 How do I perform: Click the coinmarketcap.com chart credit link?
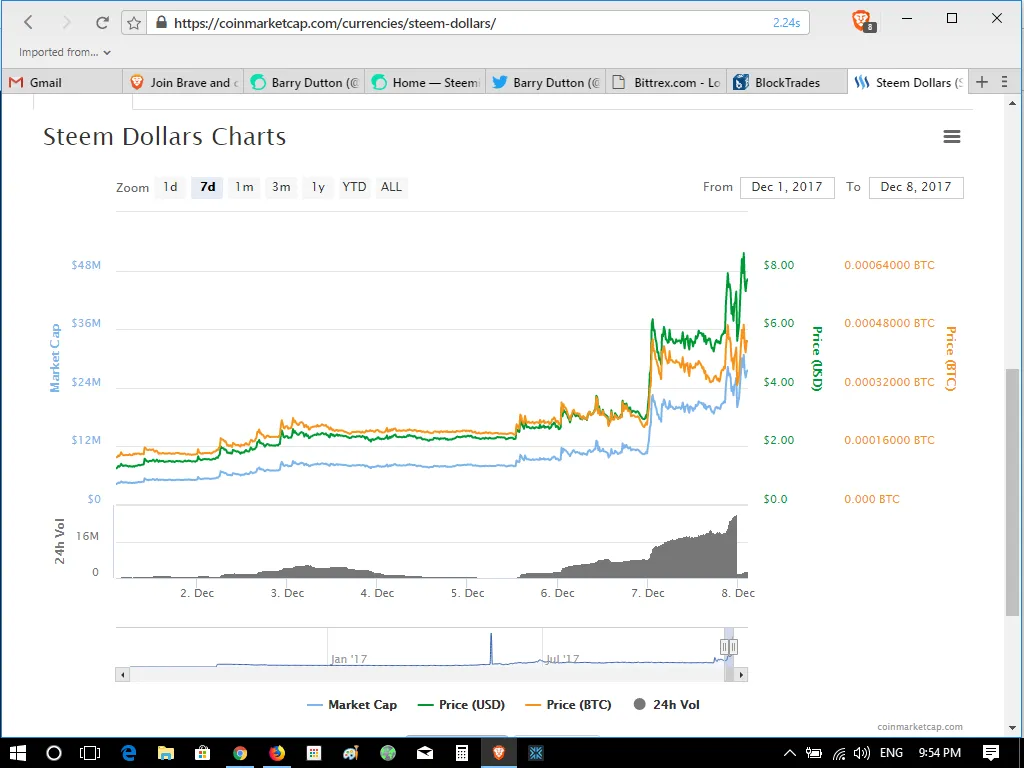(x=920, y=726)
